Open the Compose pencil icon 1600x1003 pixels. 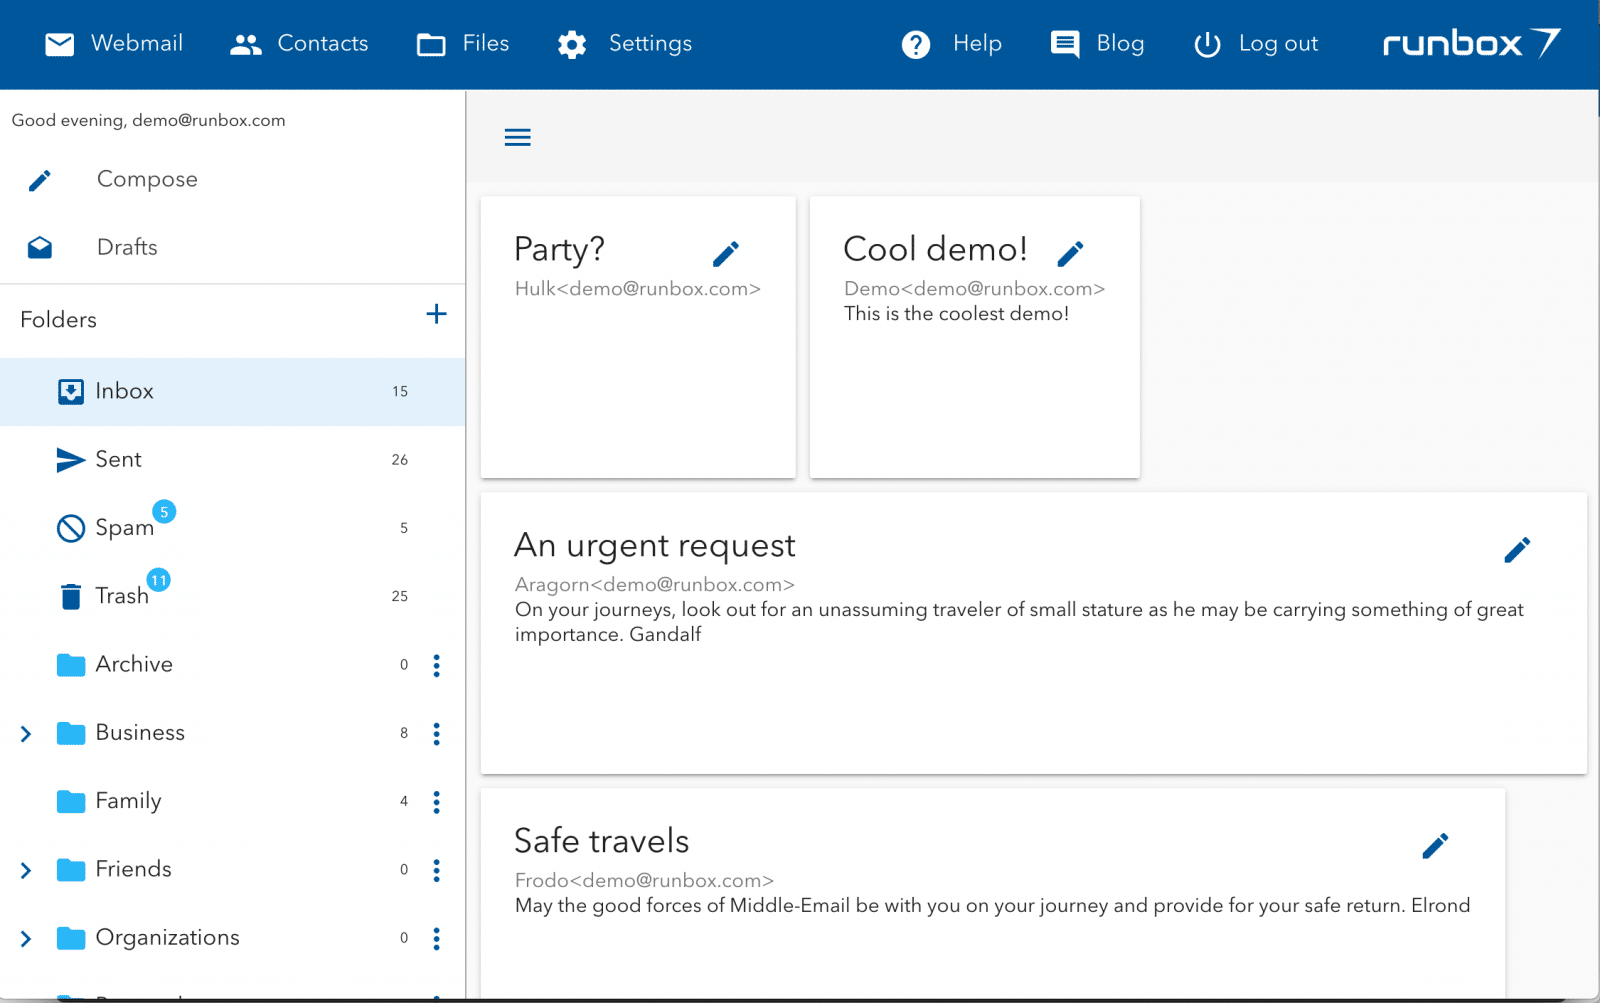(39, 179)
